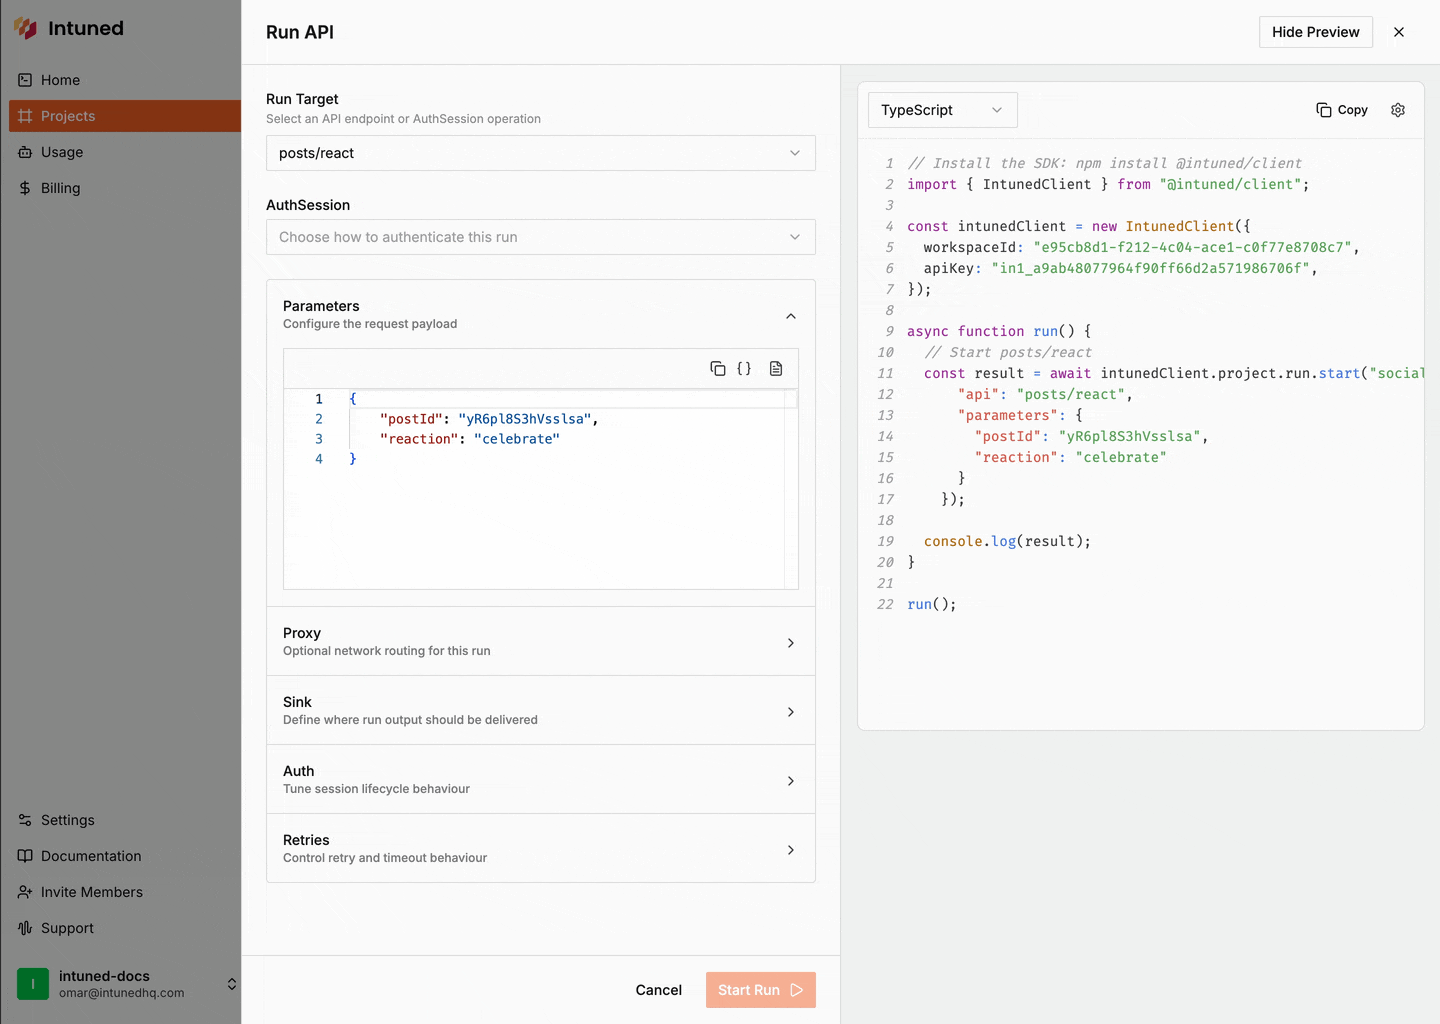Open the Usage page
Image resolution: width=1440 pixels, height=1024 pixels.
point(62,152)
